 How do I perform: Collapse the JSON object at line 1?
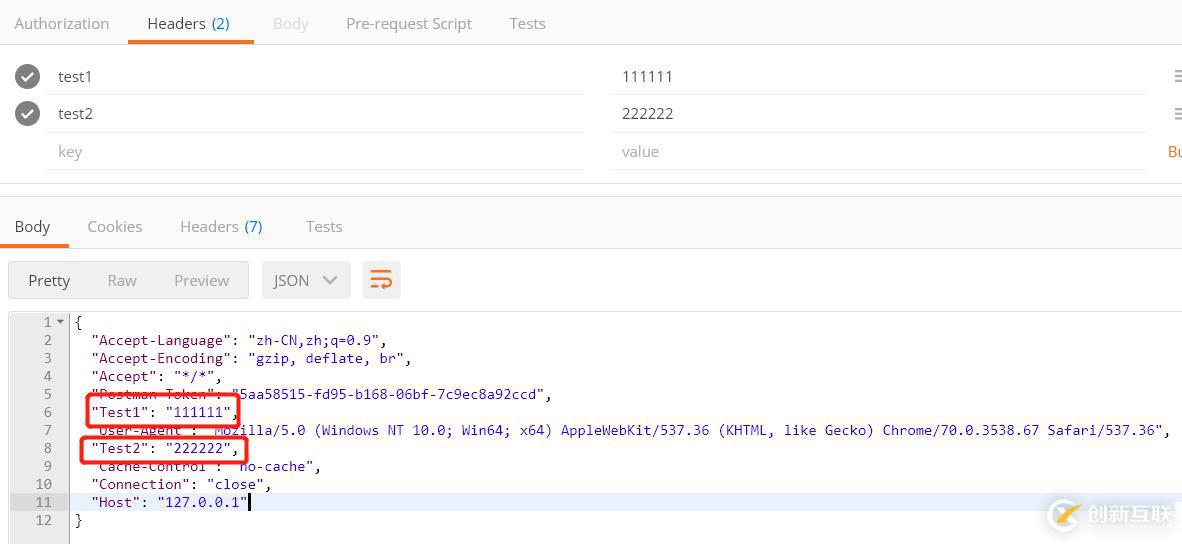coord(61,322)
